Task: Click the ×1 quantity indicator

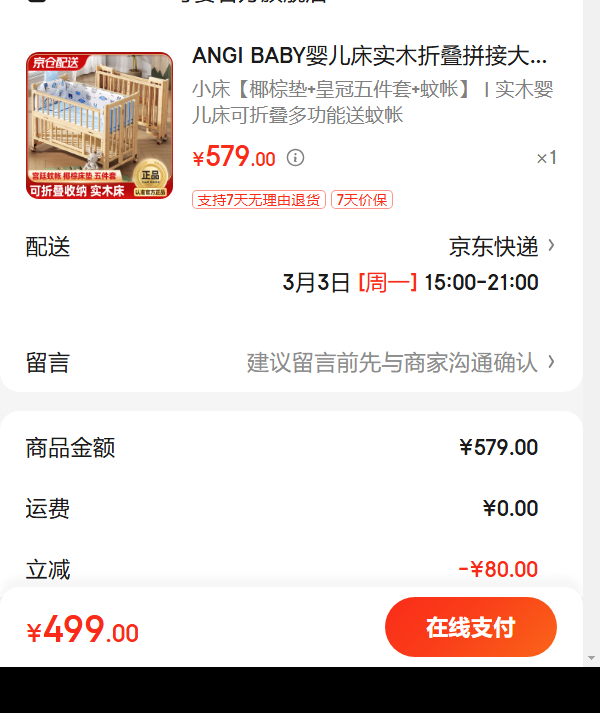Action: point(546,158)
